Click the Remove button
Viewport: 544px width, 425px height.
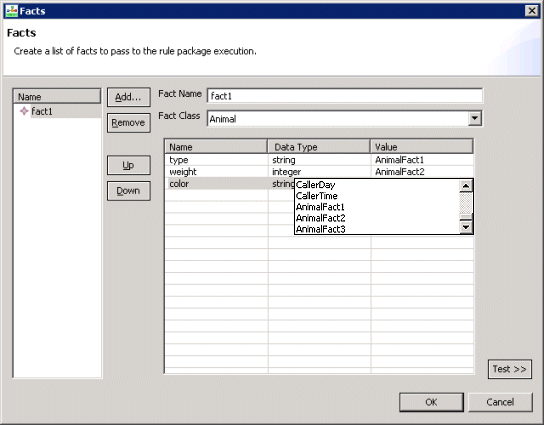click(129, 123)
